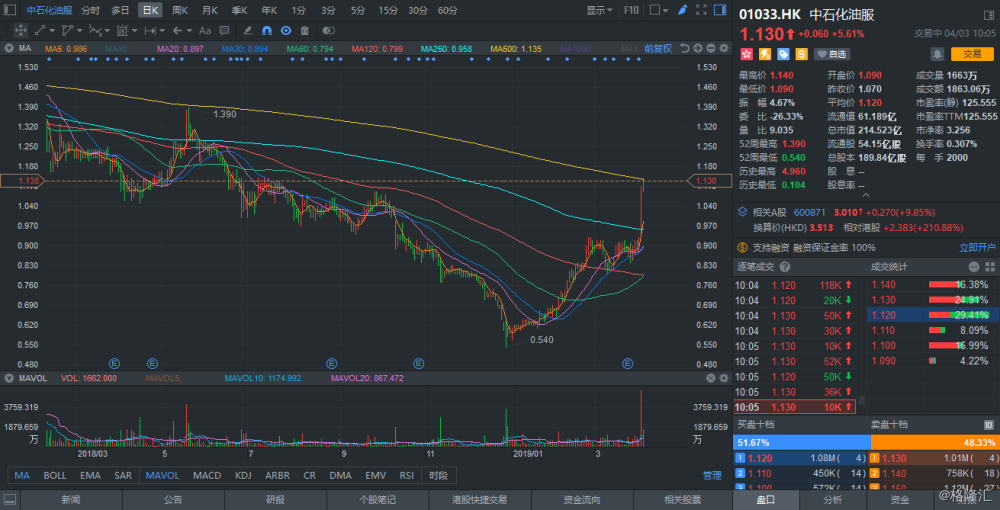Select the wave pattern drawing tool
This screenshot has width=1000, height=510.
click(x=95, y=30)
